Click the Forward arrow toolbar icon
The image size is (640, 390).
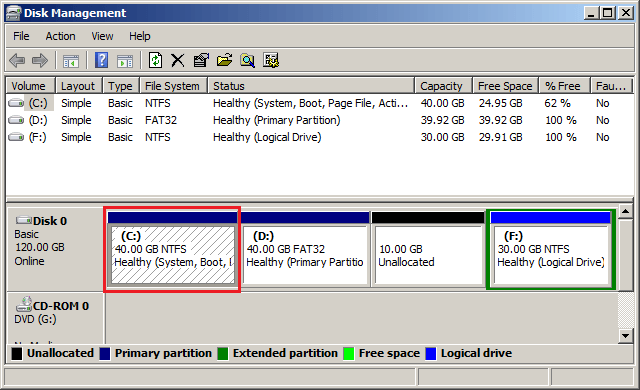(40, 60)
